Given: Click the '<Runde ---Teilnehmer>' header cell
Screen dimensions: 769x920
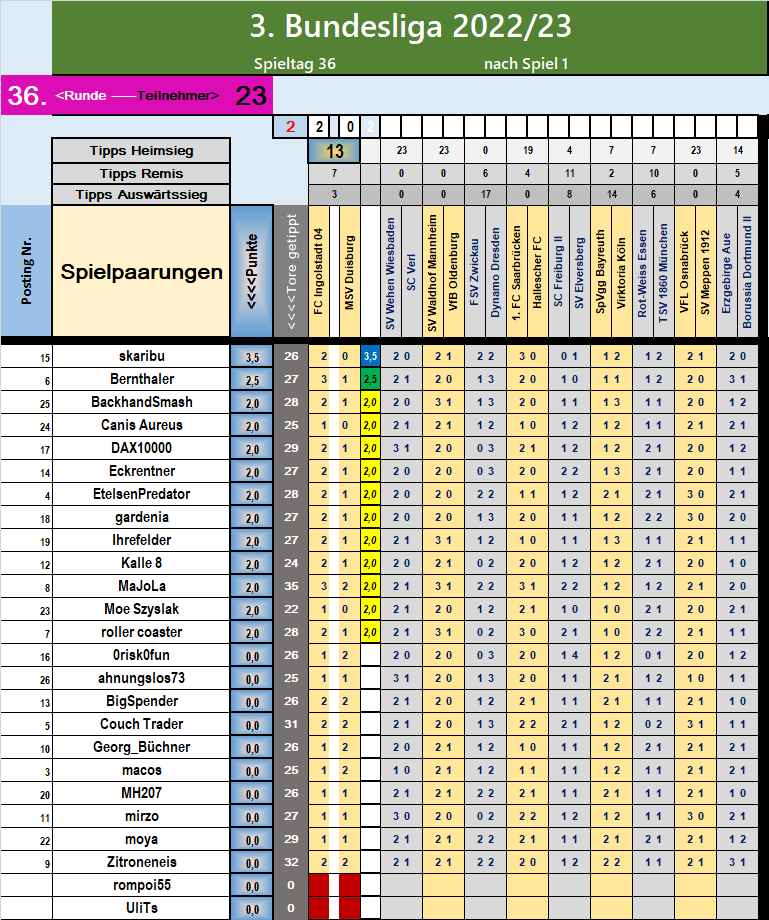Looking at the screenshot, I should (x=137, y=96).
